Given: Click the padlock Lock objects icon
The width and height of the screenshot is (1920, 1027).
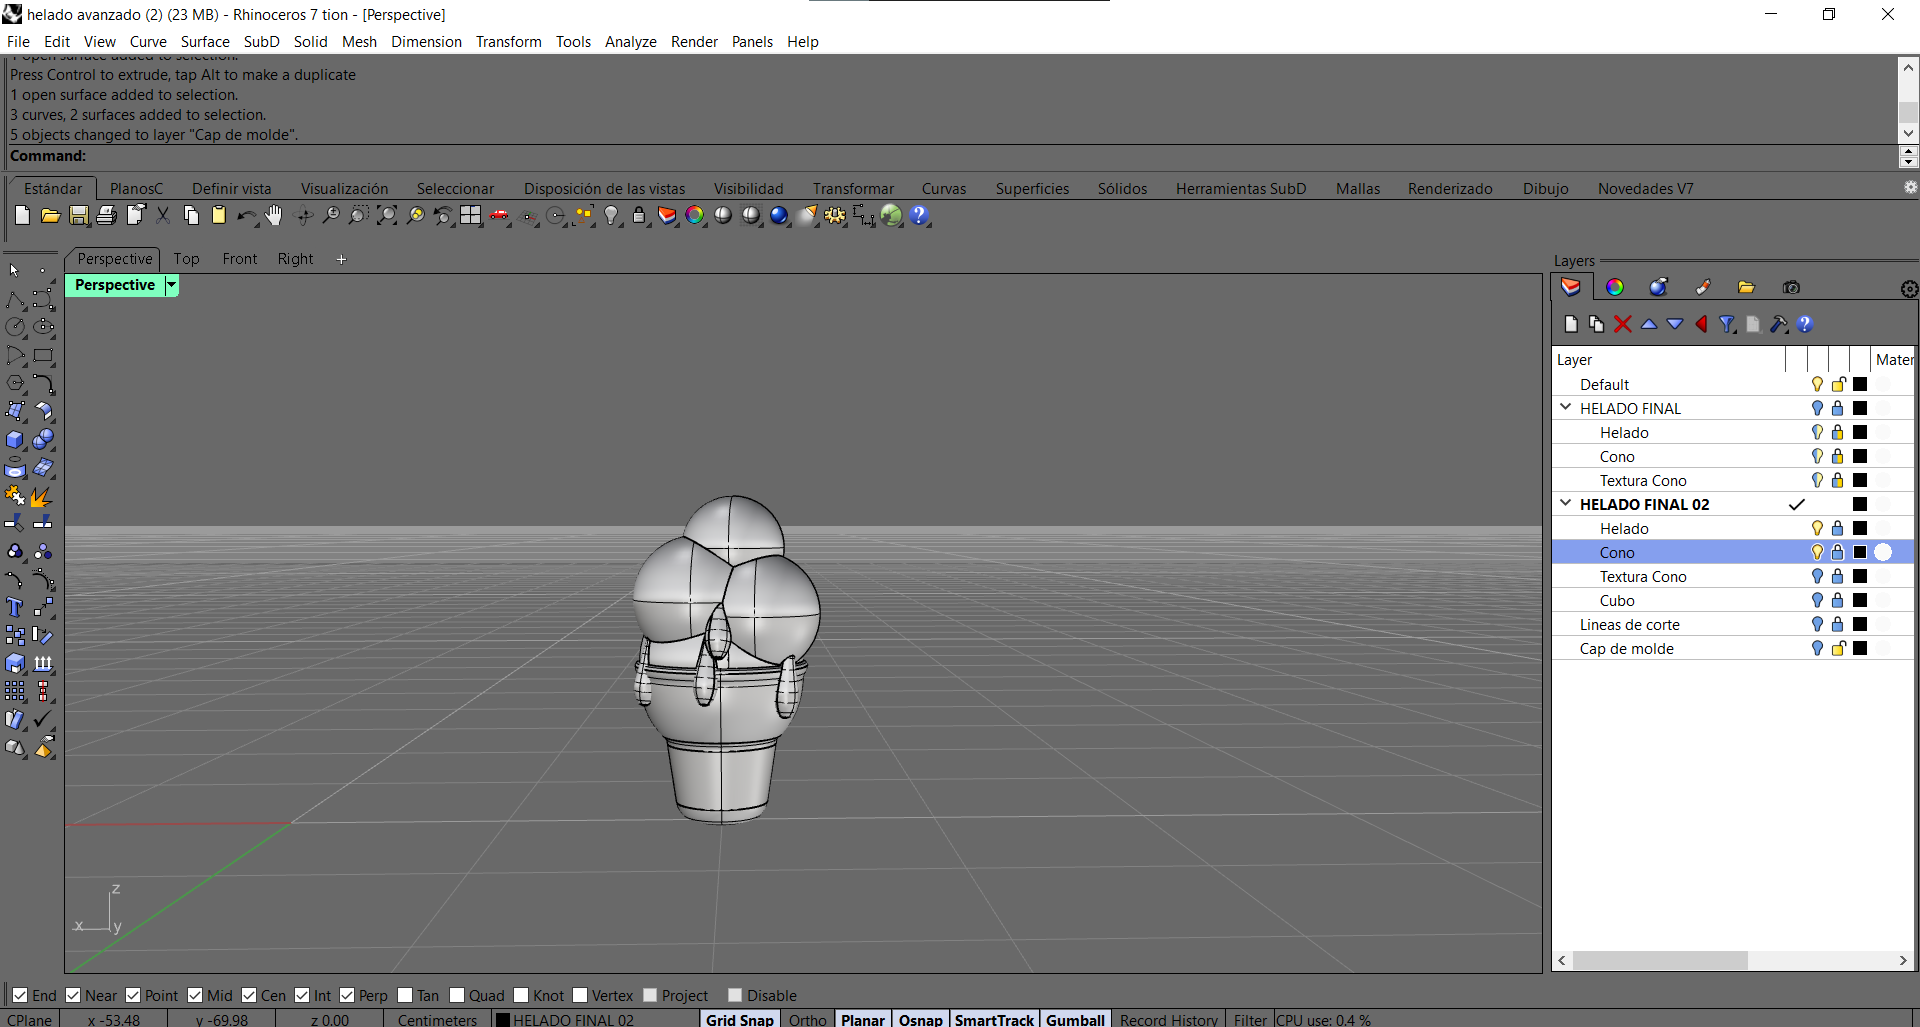Looking at the screenshot, I should tap(639, 215).
